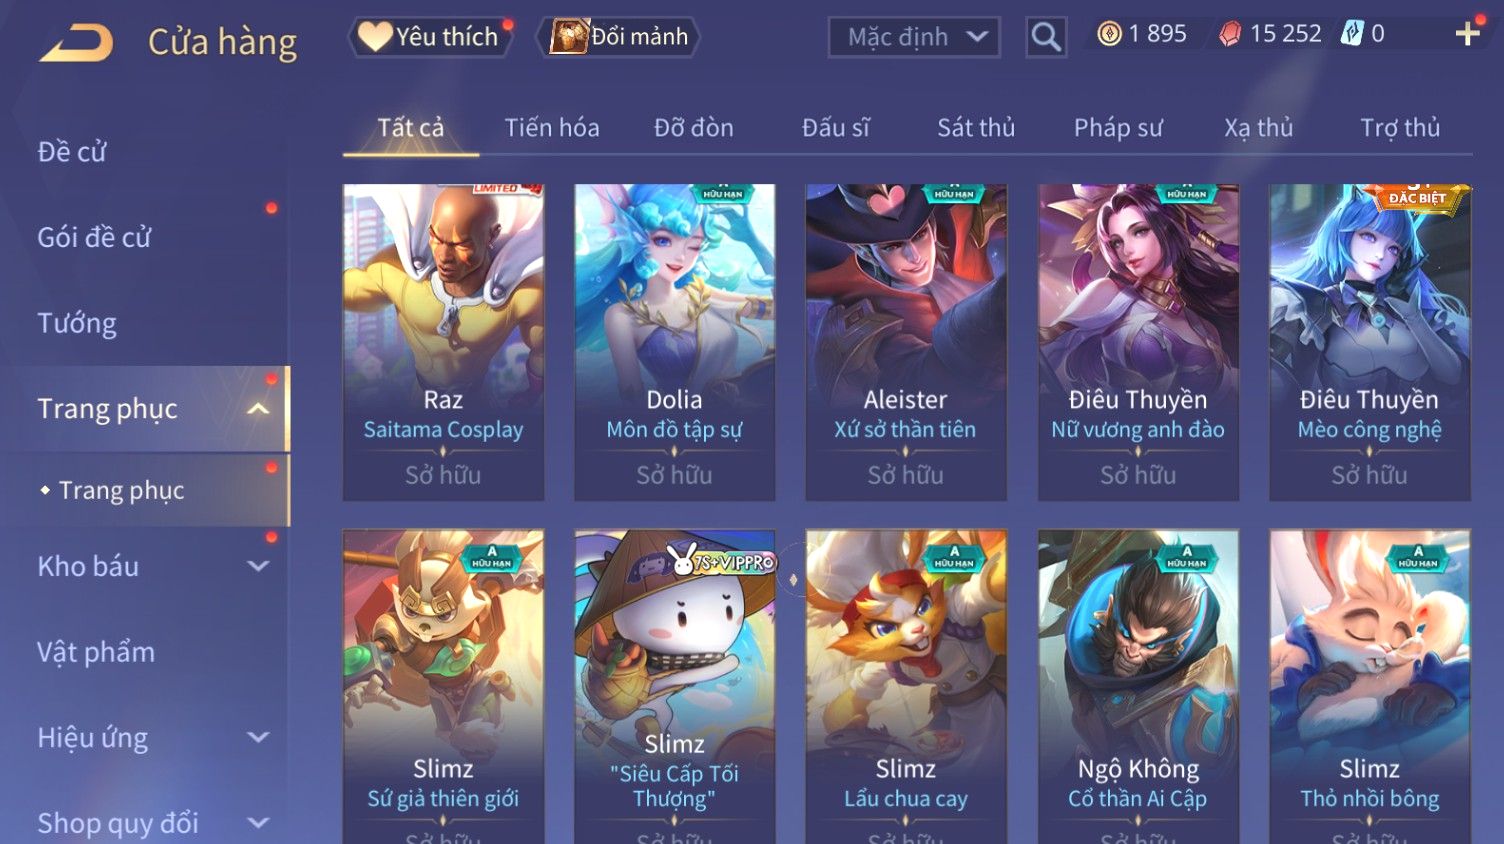This screenshot has width=1504, height=844.
Task: Open Đổi mảnh fragment exchange
Action: (x=618, y=37)
